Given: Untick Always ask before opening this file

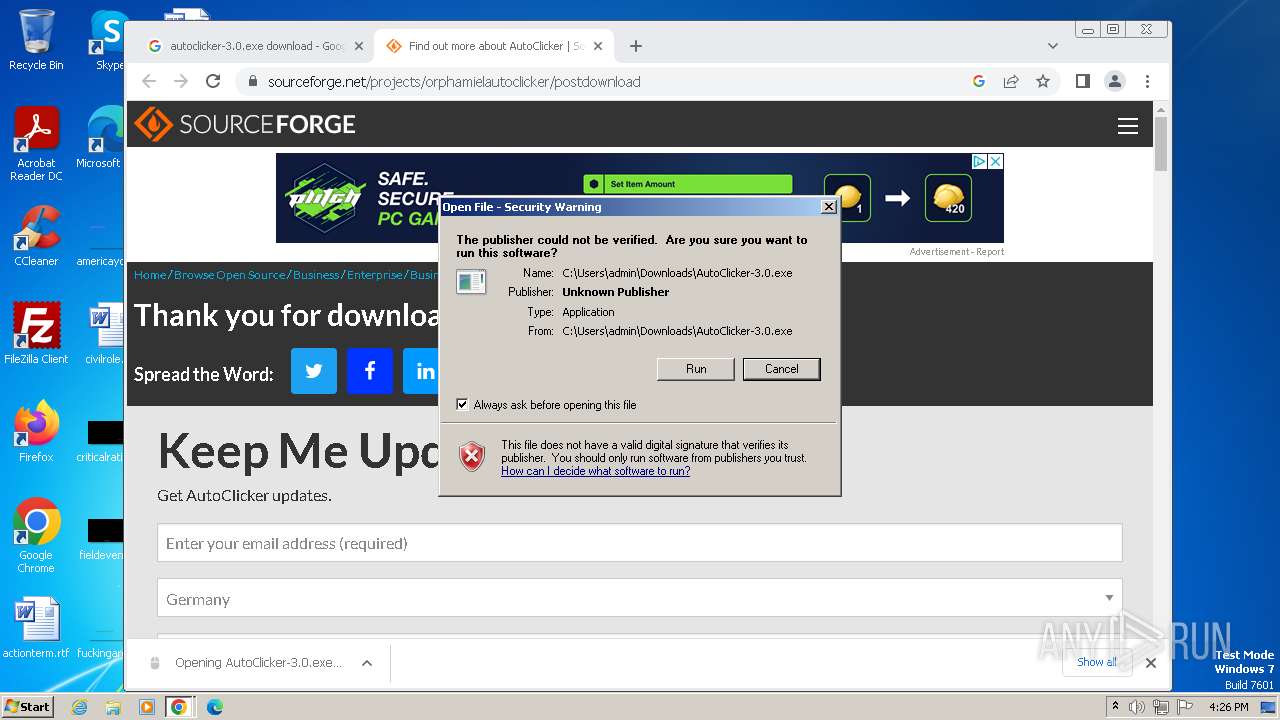Looking at the screenshot, I should [462, 404].
